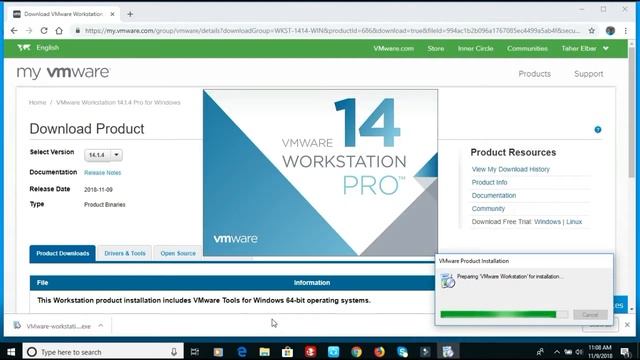Click the browser address bar URL
640x360 pixels.
coord(332,31)
